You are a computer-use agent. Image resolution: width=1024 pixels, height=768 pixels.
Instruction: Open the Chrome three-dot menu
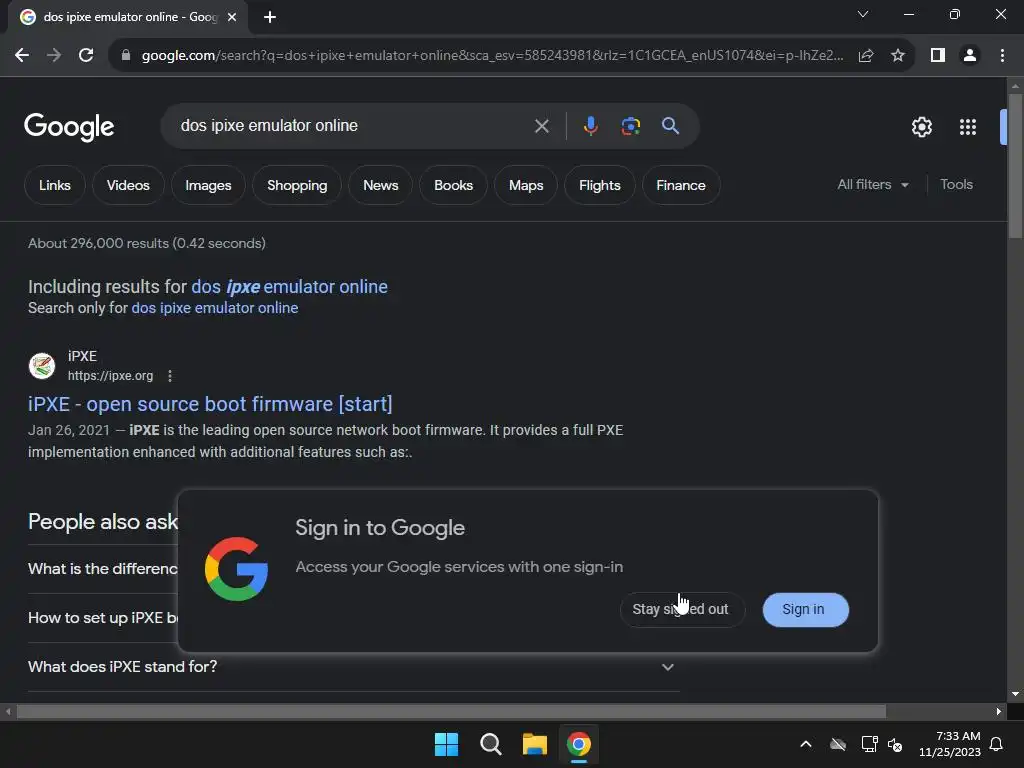[x=1002, y=56]
